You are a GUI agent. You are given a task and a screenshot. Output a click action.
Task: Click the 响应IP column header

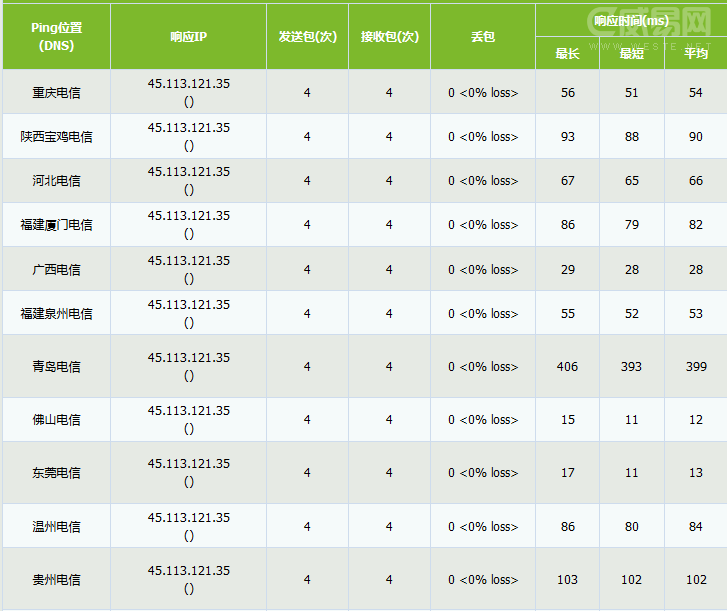coord(188,37)
